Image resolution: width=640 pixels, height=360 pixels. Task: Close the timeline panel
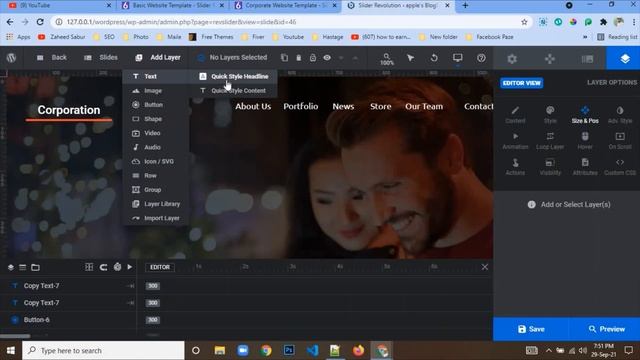484,267
